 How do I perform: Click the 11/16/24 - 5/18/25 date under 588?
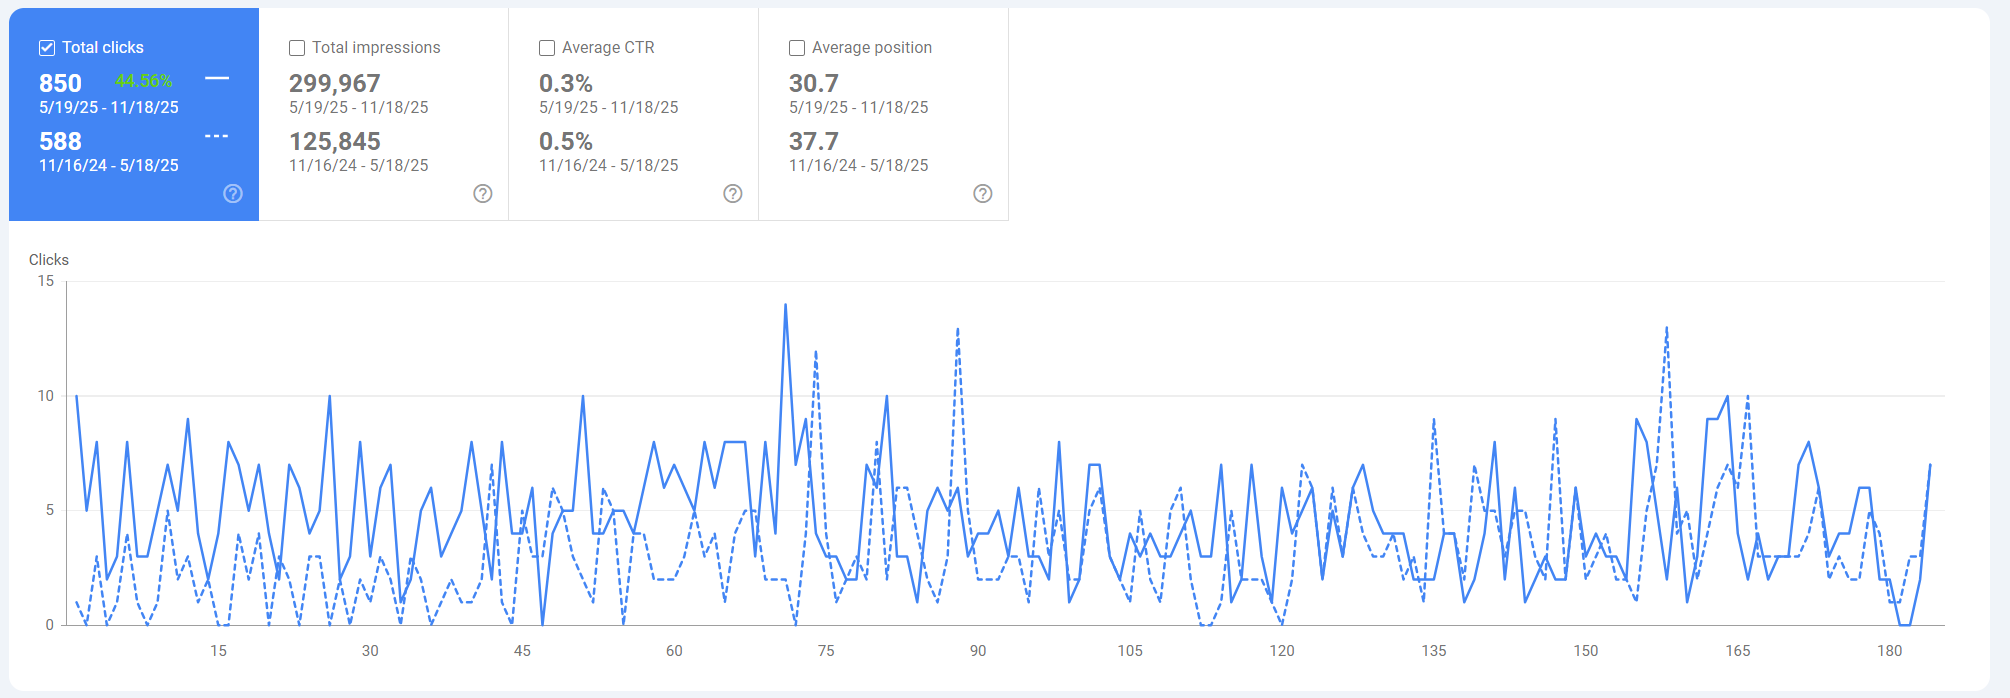point(109,165)
